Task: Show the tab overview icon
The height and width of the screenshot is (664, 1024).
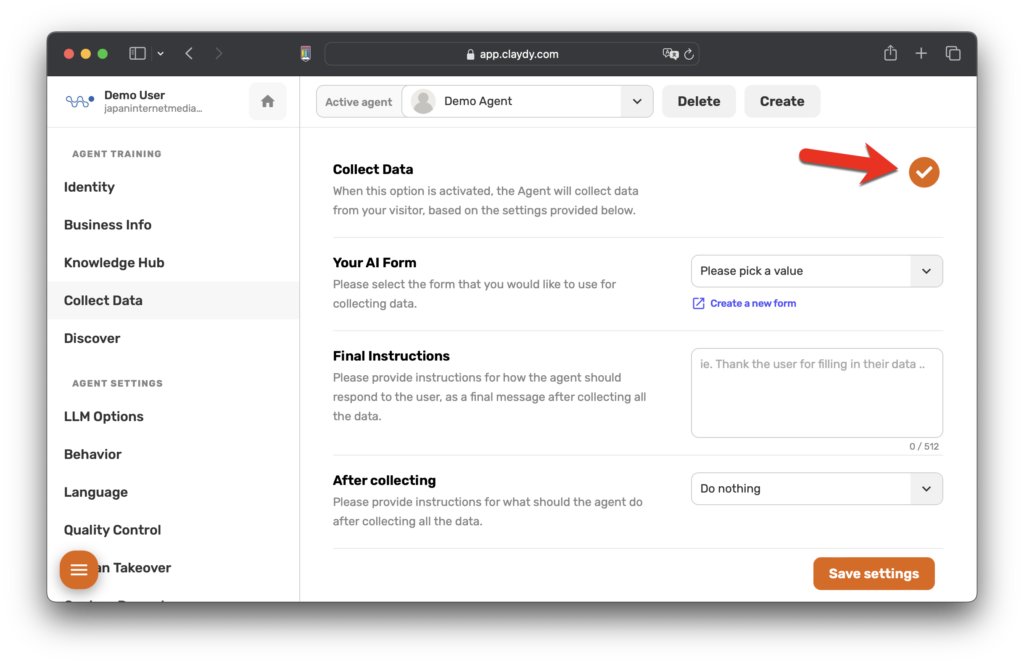Action: pyautogui.click(x=953, y=54)
